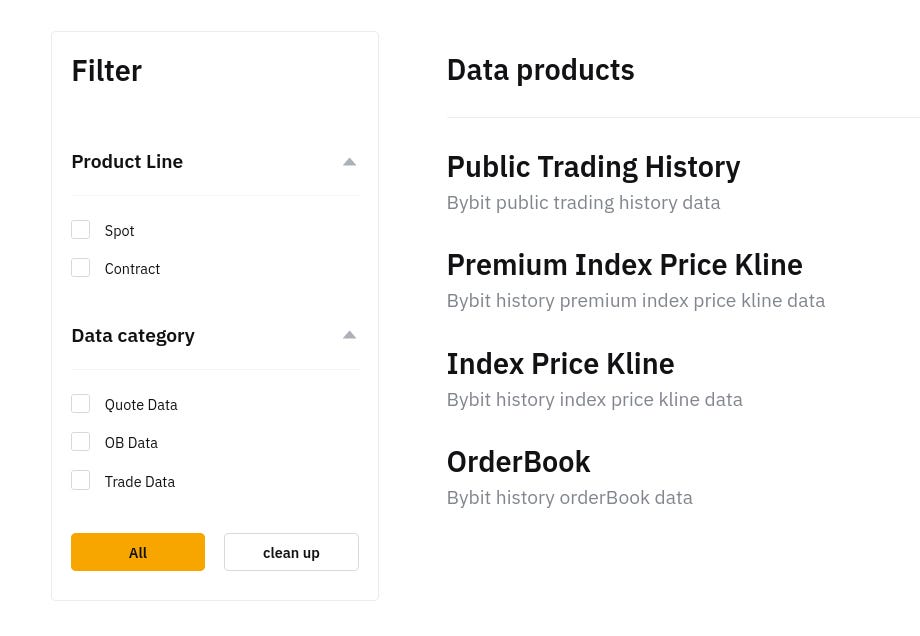Click "Bybit history index price kline data" text
The height and width of the screenshot is (636, 920).
tap(594, 400)
